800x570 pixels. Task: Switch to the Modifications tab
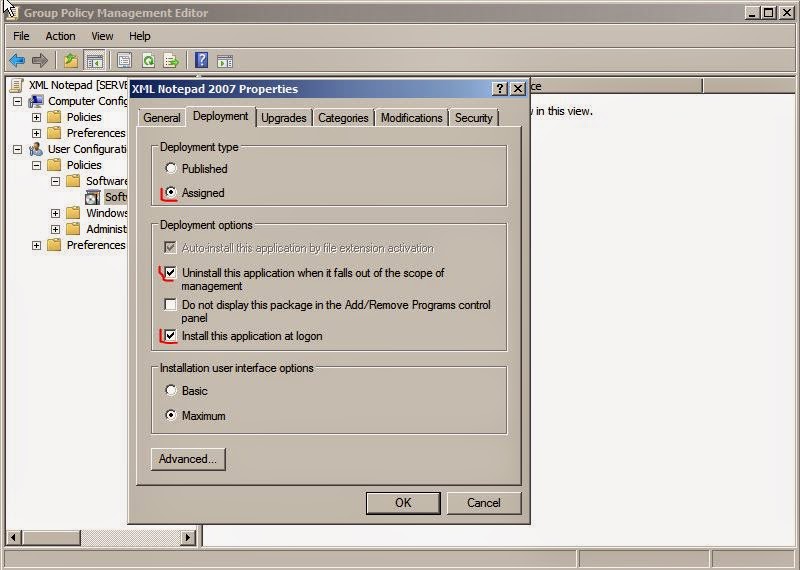pyautogui.click(x=411, y=117)
